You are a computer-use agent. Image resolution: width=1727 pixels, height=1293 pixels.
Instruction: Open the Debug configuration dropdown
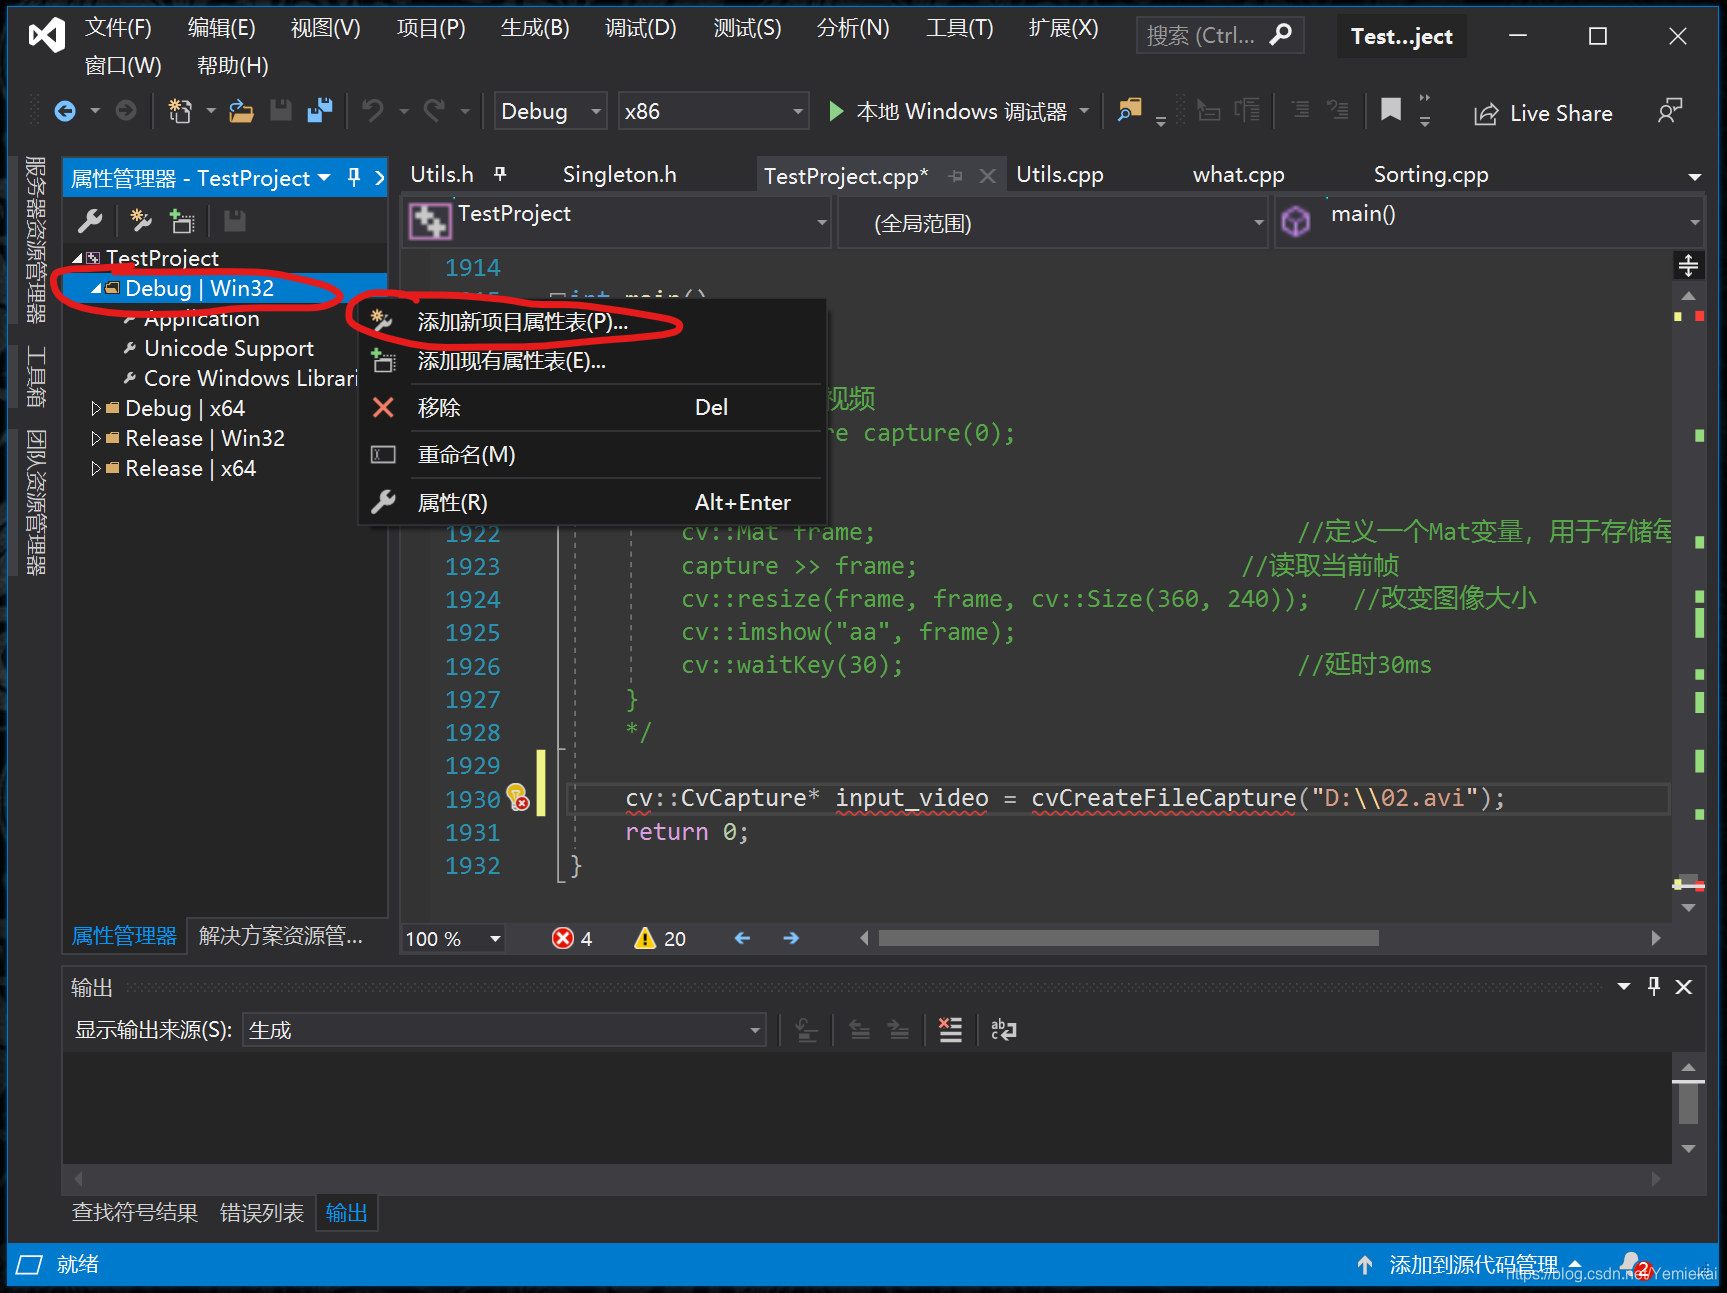pyautogui.click(x=551, y=111)
